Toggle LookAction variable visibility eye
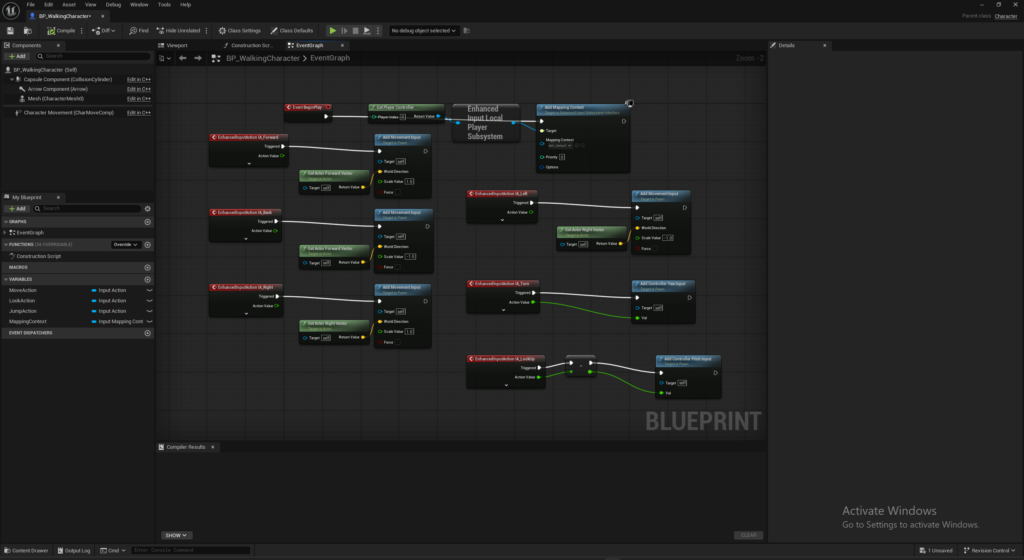The width and height of the screenshot is (1024, 560). click(x=150, y=301)
